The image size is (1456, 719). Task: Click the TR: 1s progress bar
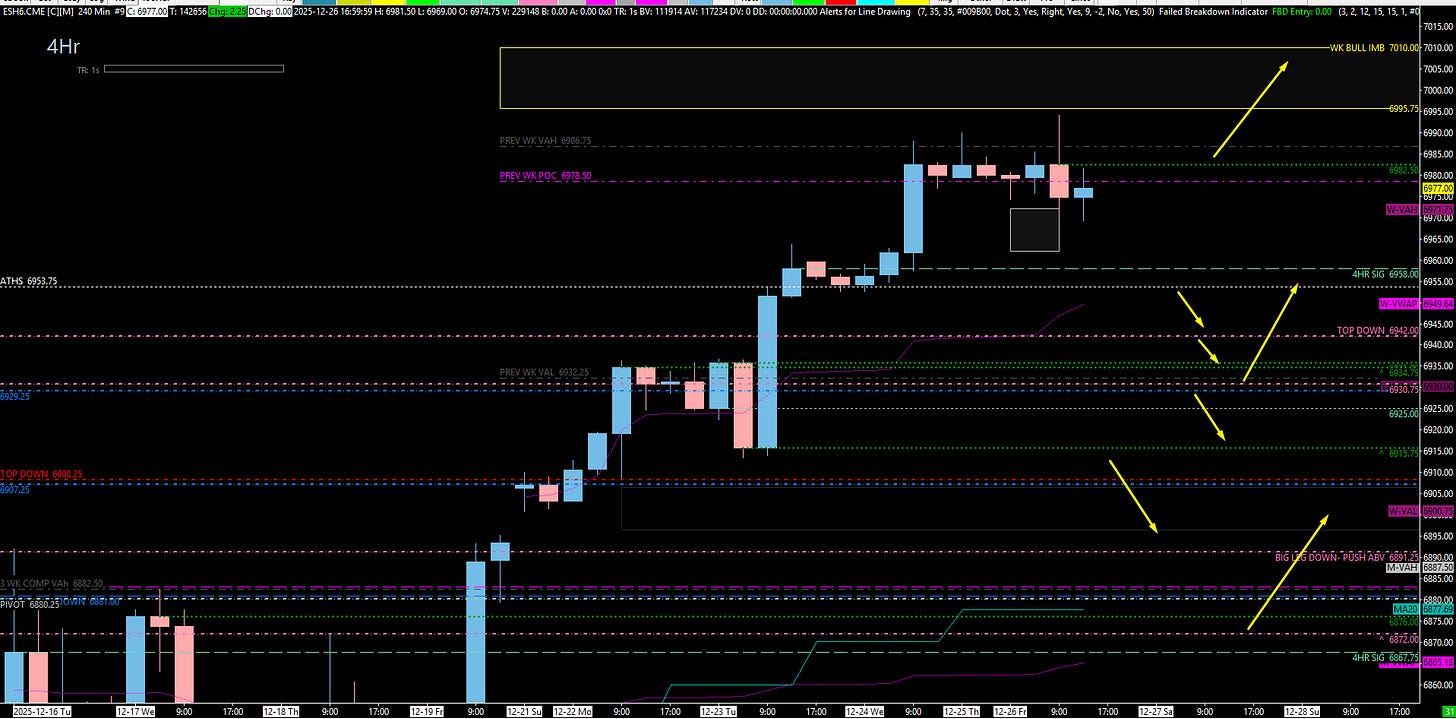[x=193, y=69]
